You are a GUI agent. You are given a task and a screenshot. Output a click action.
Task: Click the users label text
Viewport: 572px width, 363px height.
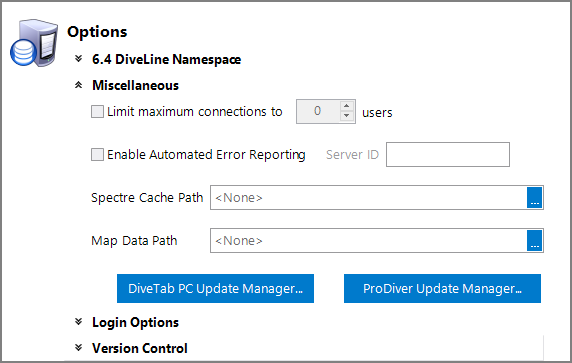pyautogui.click(x=377, y=113)
